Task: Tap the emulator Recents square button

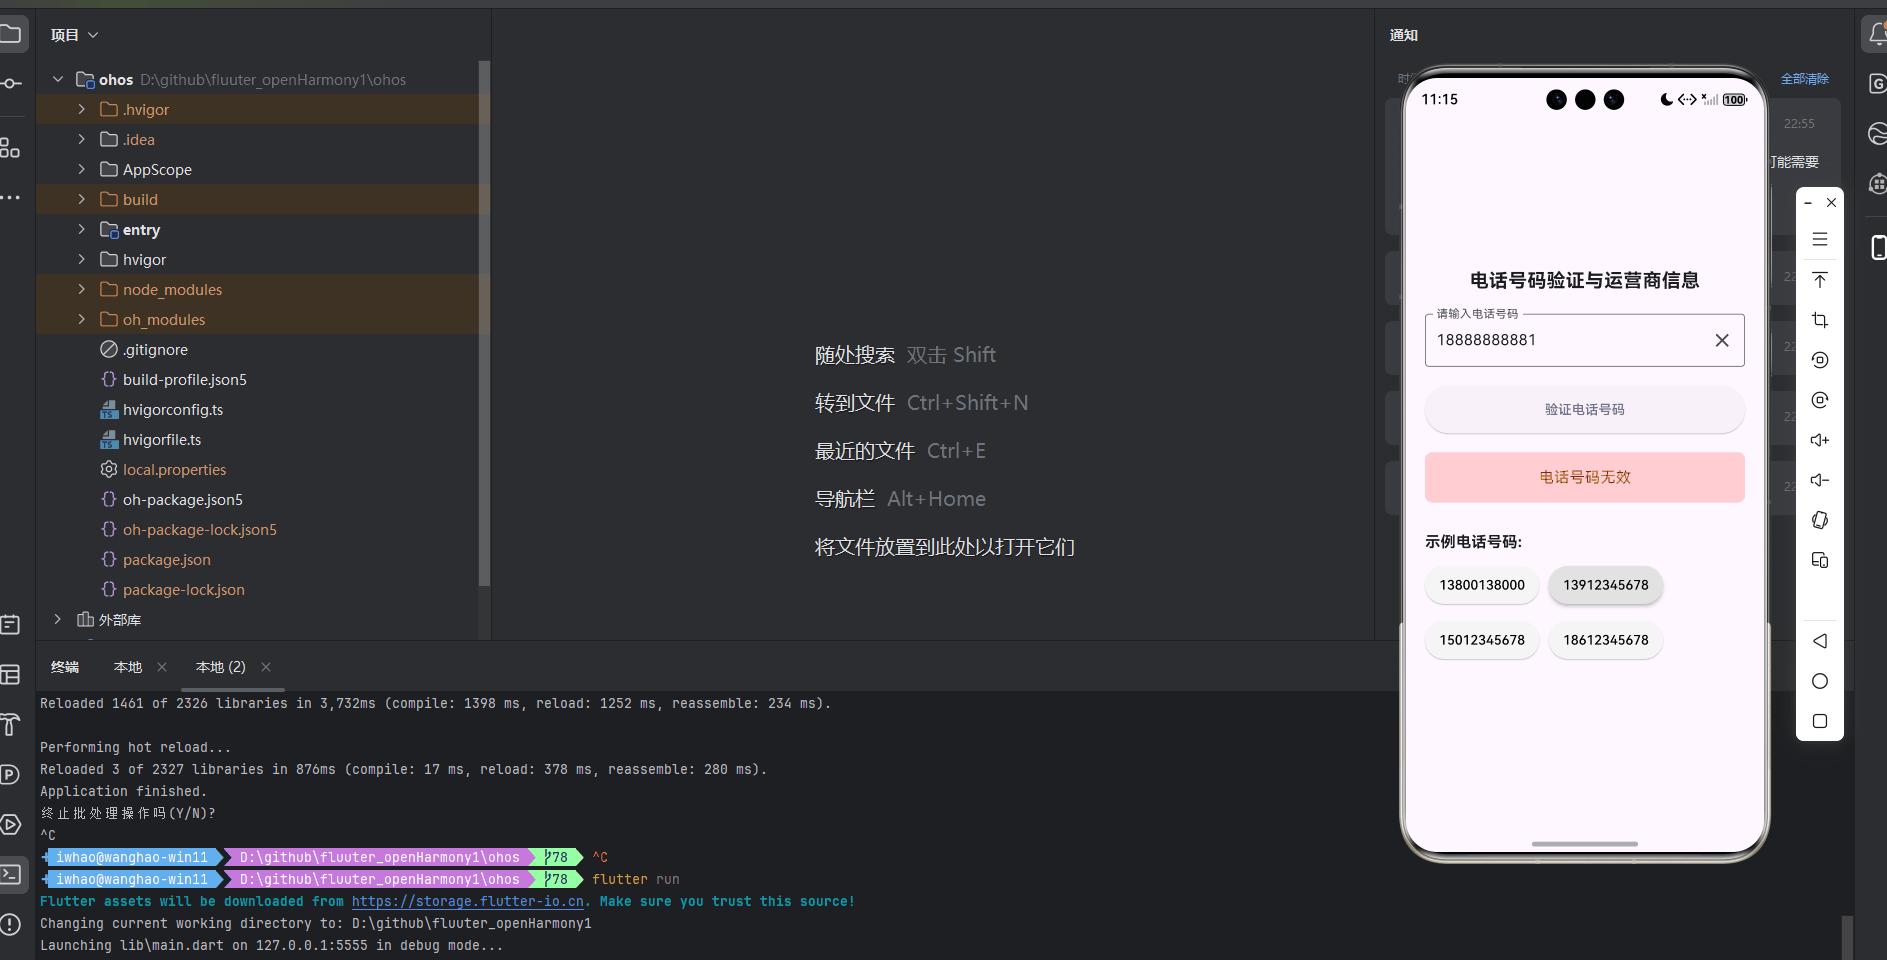Action: 1820,721
